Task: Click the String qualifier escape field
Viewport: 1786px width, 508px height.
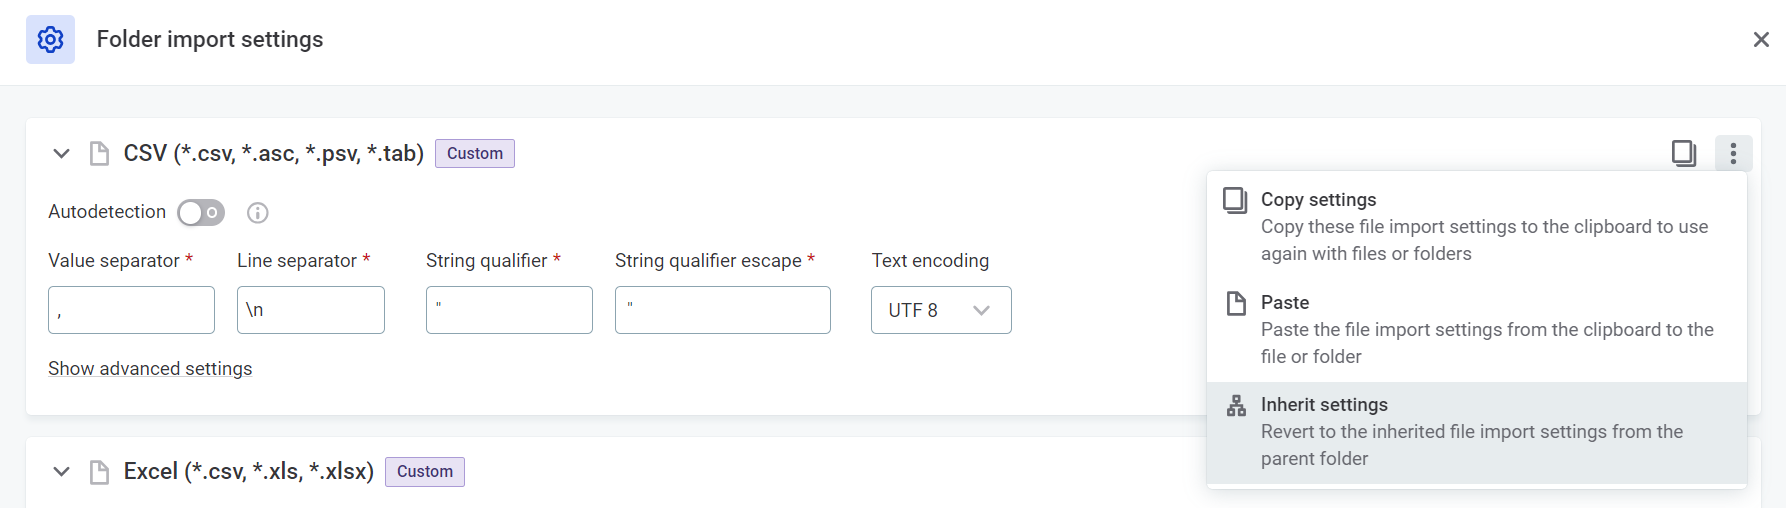Action: 722,310
